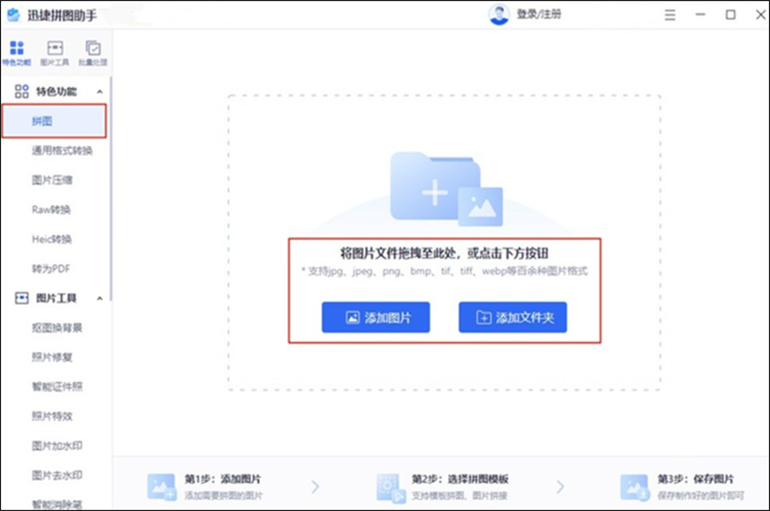This screenshot has width=770, height=511.
Task: Click the 第3步: 保存图片 text
Action: (696, 479)
